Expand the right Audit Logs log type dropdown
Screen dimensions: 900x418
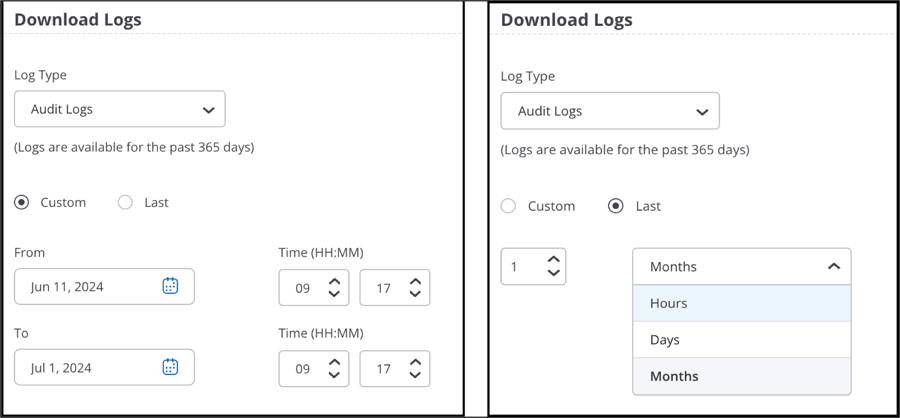(610, 111)
